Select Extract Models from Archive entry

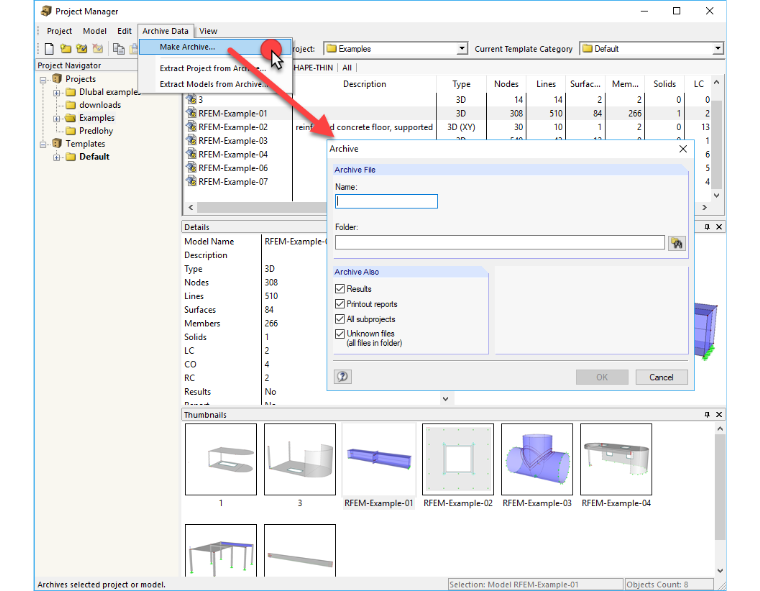(215, 84)
